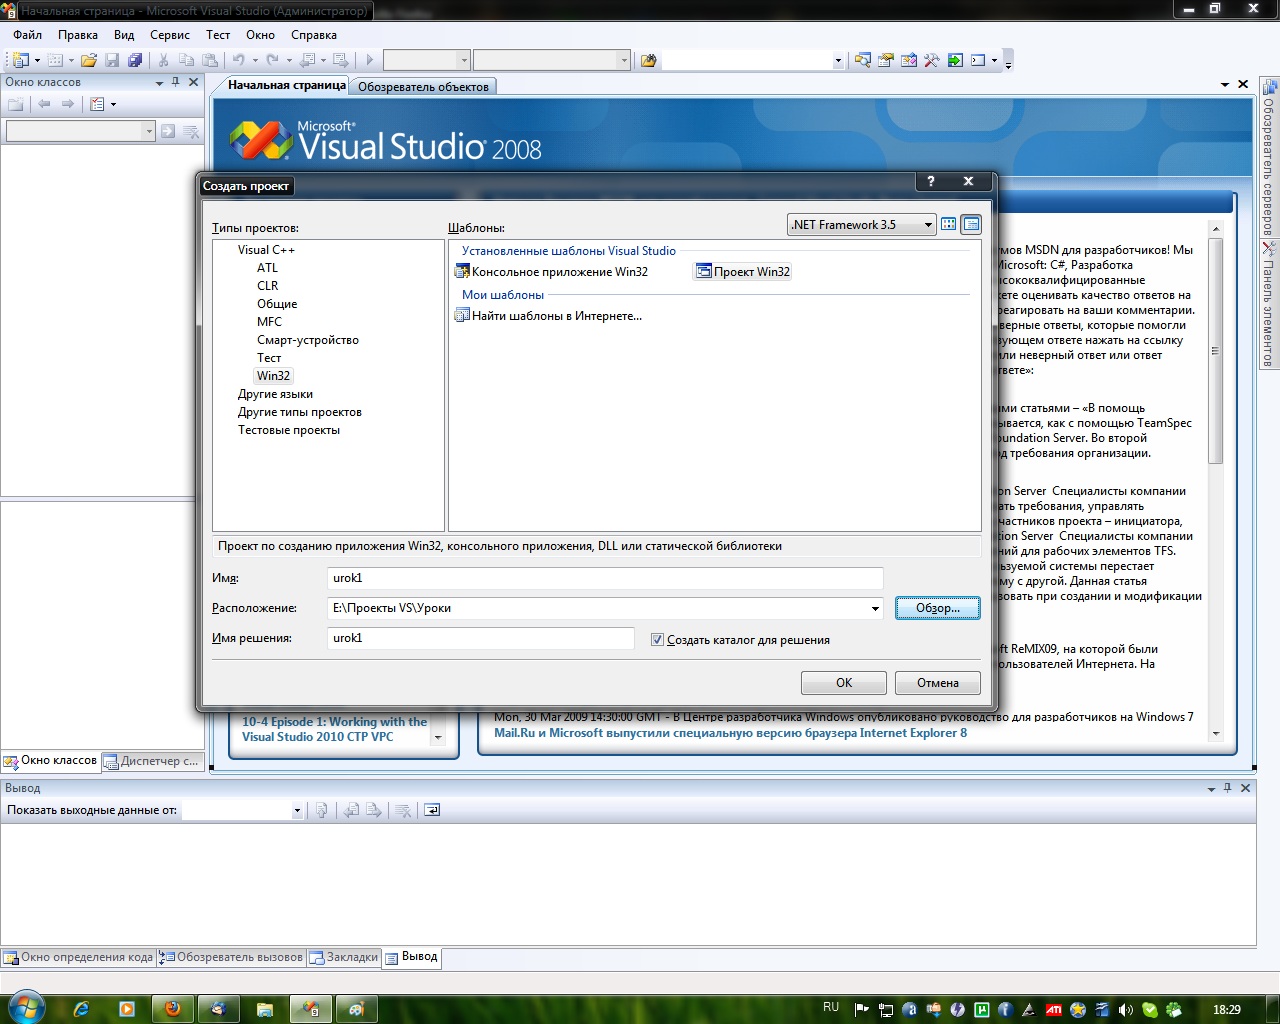The image size is (1280, 1024).
Task: Open 'Найти шаблоны в Интернете...' item
Action: [548, 316]
